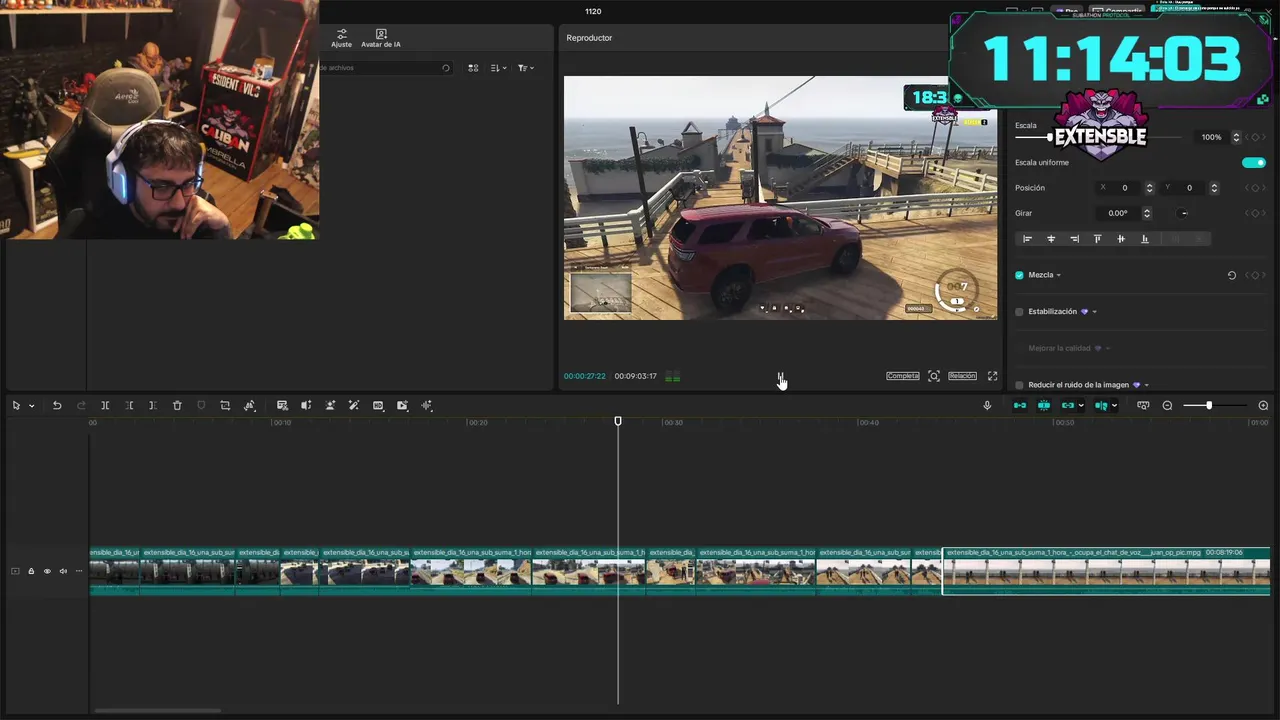Click the Escala 100% value field
Image resolution: width=1280 pixels, height=720 pixels.
coord(1211,137)
